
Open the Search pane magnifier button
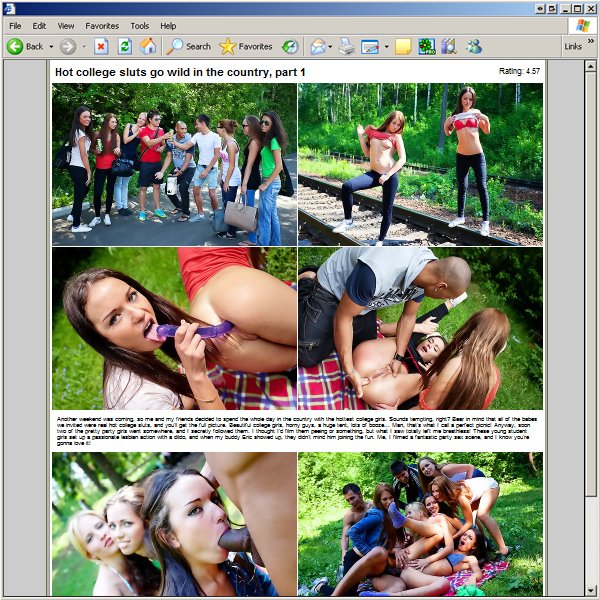(189, 47)
